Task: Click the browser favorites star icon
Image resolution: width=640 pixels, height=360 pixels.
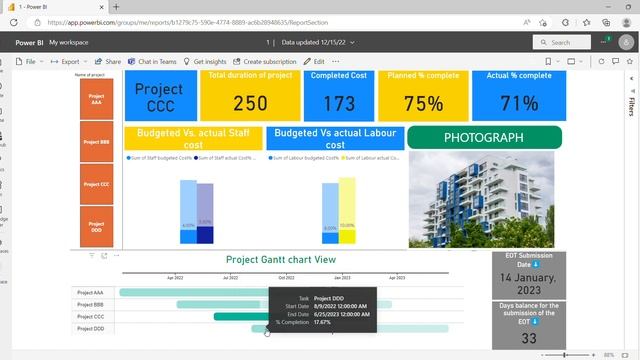Action: pyautogui.click(x=587, y=22)
